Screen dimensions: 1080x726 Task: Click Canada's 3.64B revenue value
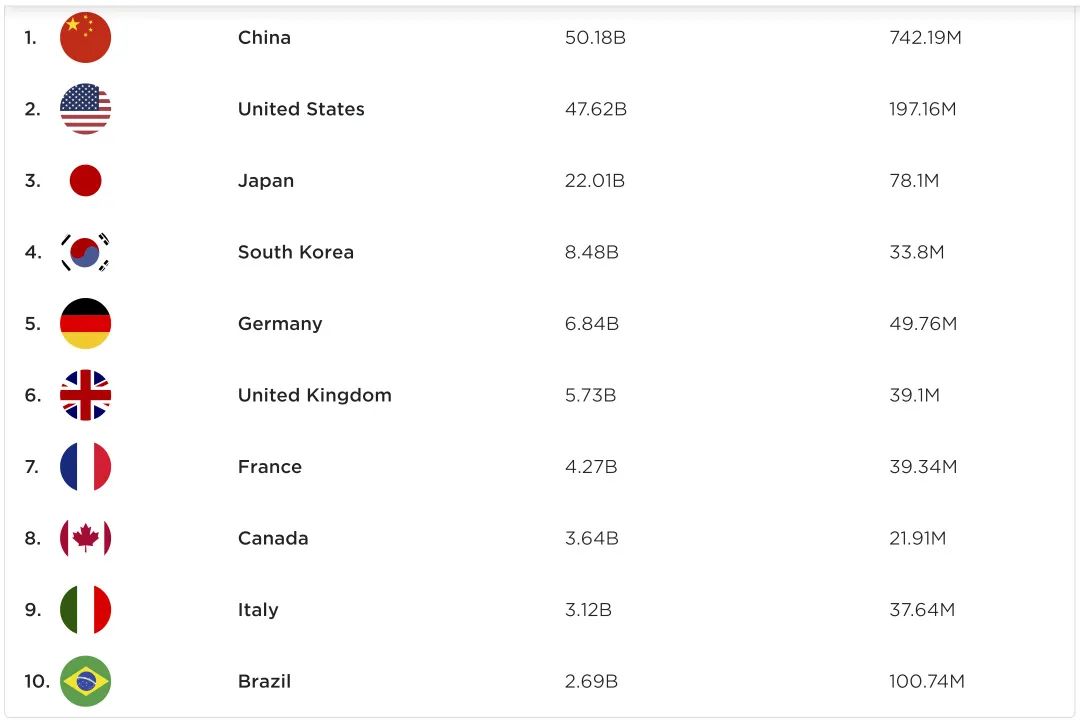pos(592,538)
